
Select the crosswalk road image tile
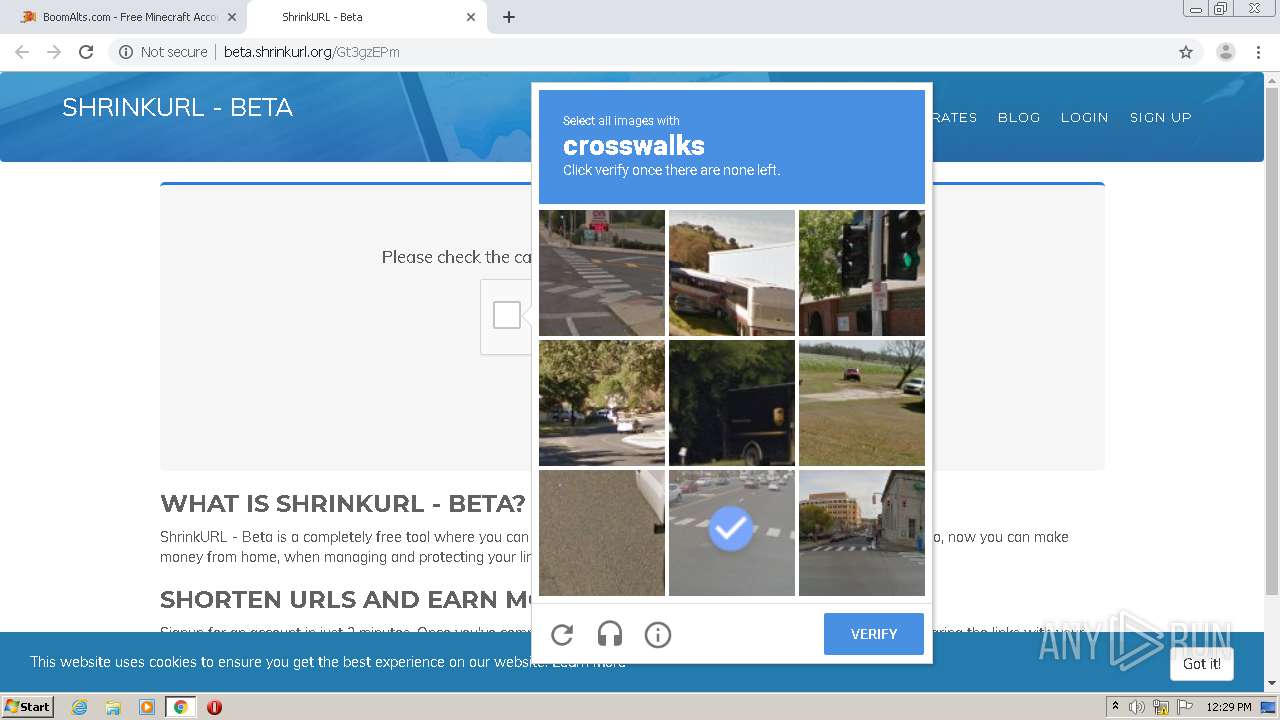(602, 273)
